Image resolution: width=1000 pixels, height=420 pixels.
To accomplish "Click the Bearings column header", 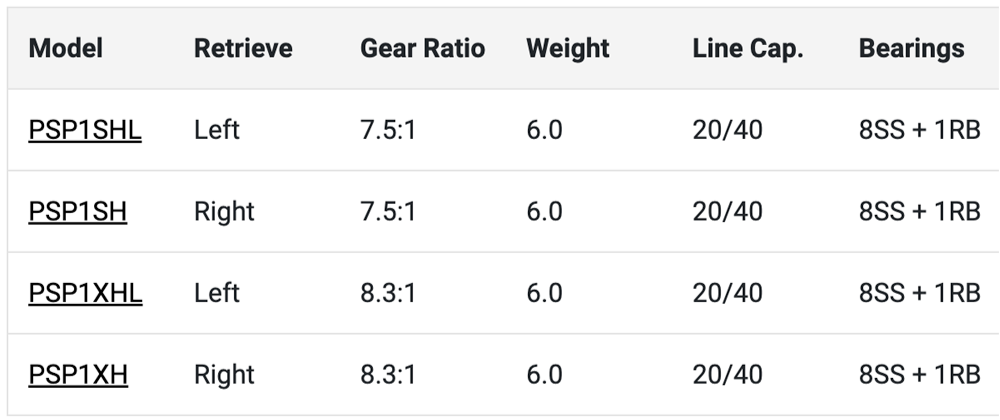I will (911, 48).
